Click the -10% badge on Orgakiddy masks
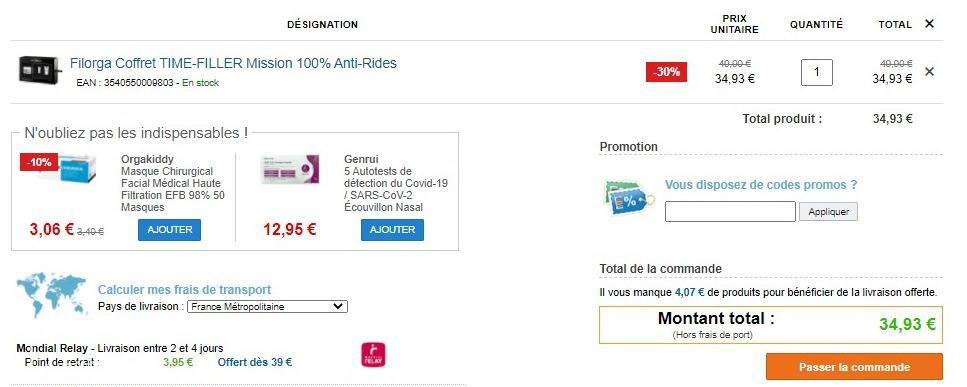Viewport: 967px width, 387px height. click(x=39, y=163)
